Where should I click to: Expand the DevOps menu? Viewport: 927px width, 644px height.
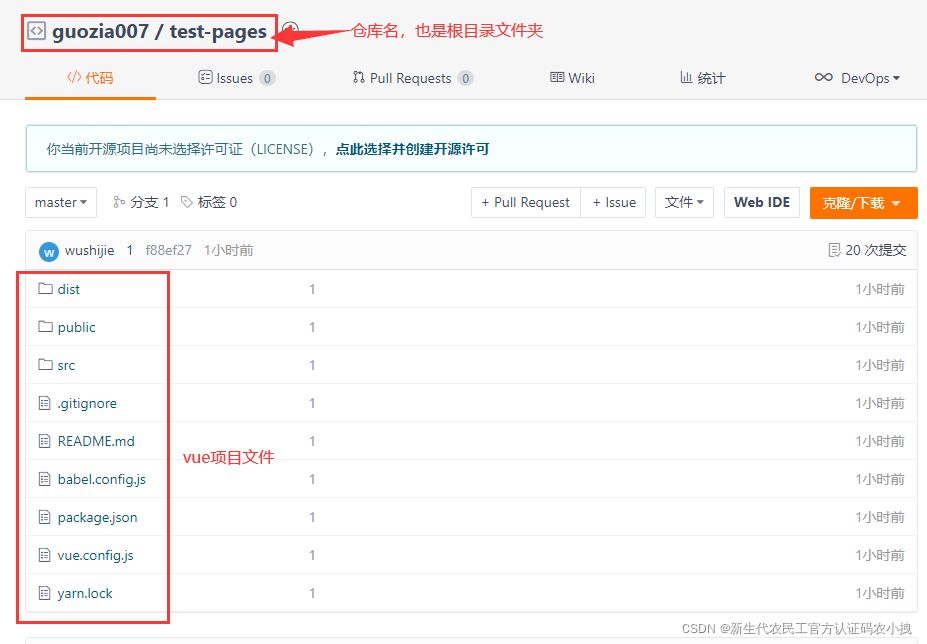[857, 78]
